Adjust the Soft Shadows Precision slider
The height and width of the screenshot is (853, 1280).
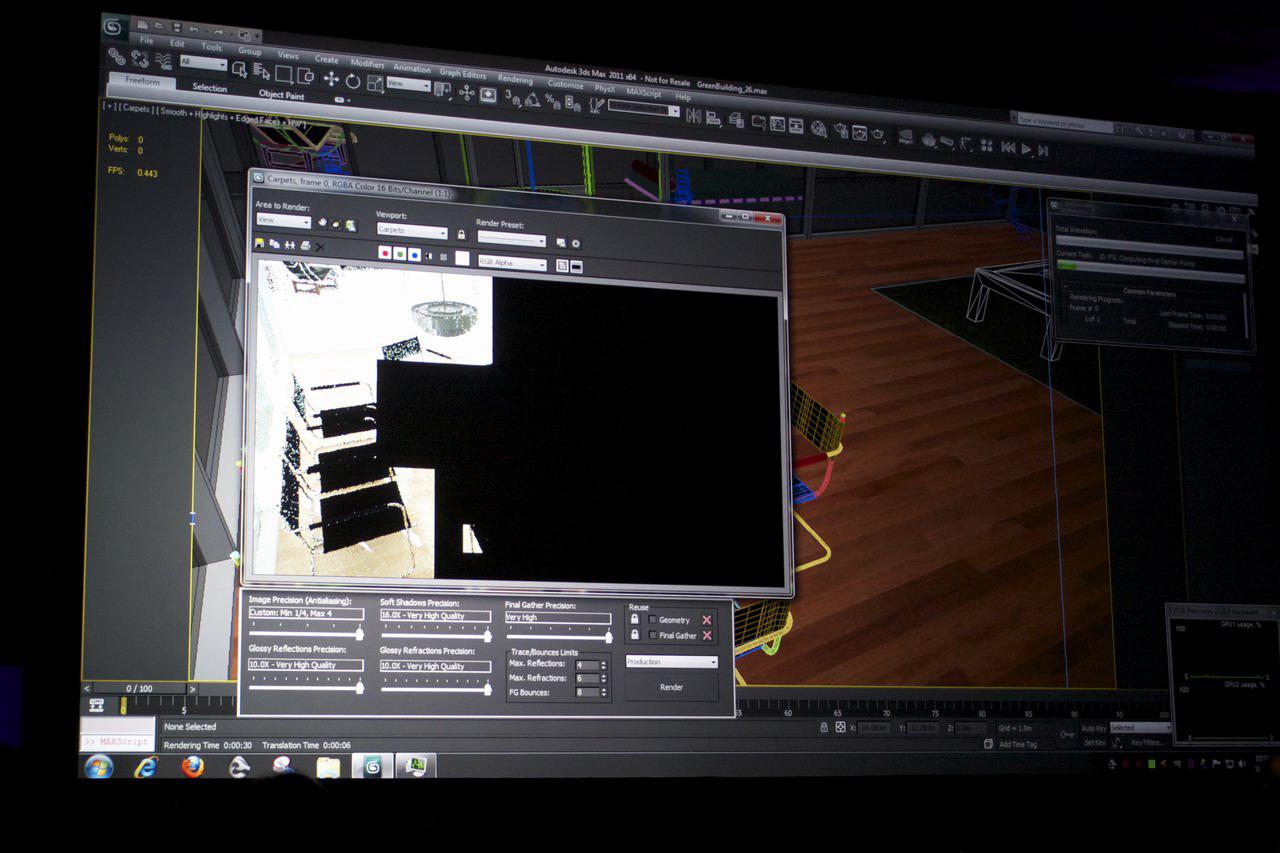436,636
